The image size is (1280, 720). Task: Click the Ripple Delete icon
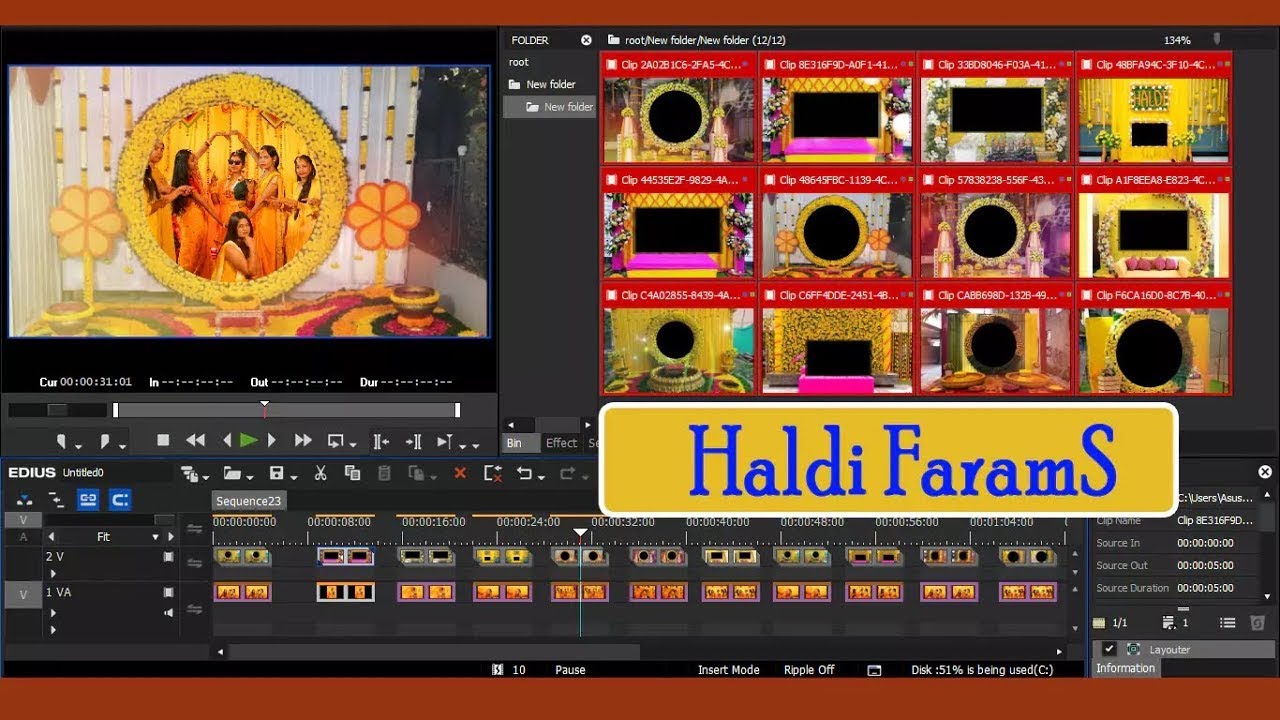[x=492, y=474]
